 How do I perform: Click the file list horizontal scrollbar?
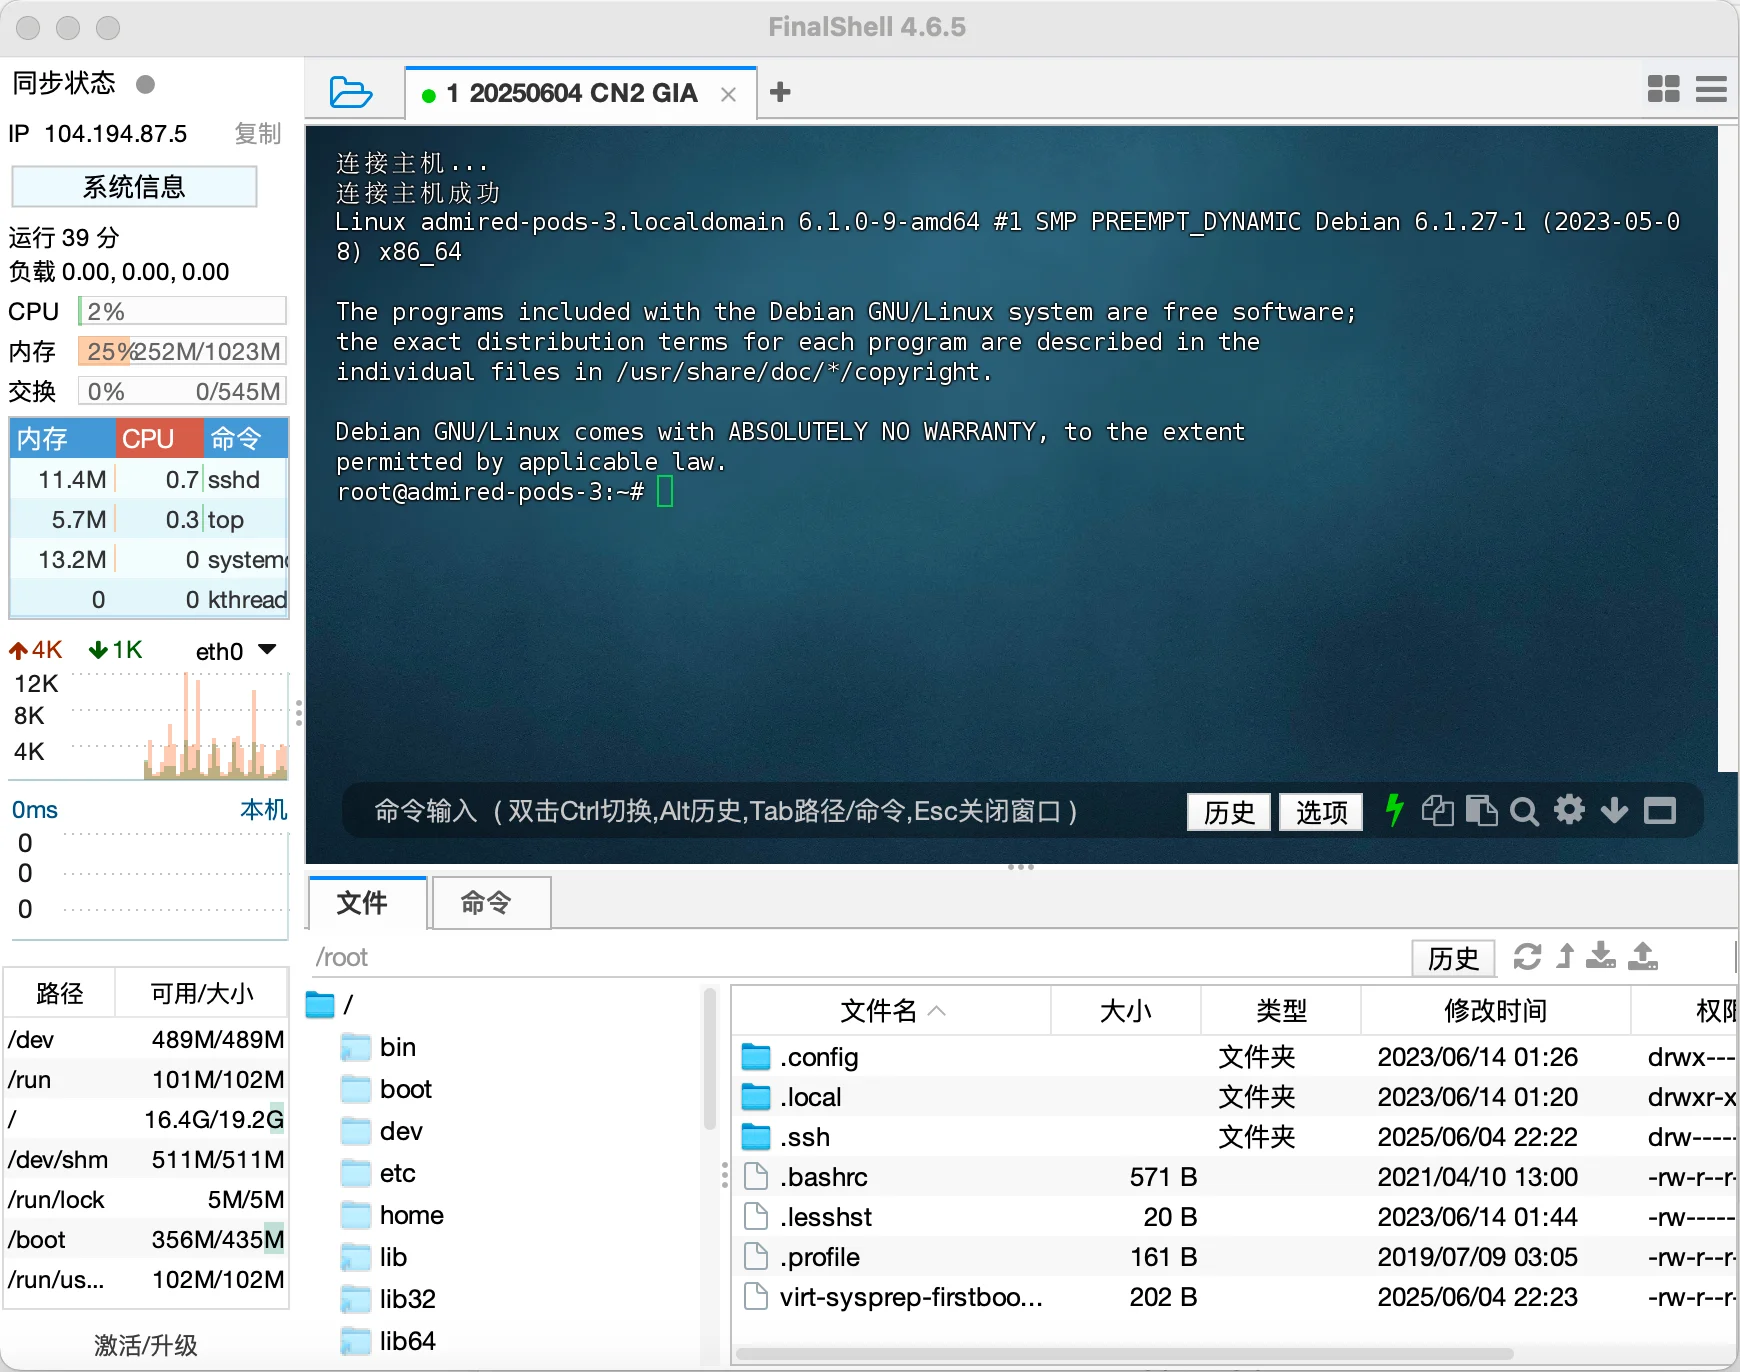pyautogui.click(x=1125, y=1354)
